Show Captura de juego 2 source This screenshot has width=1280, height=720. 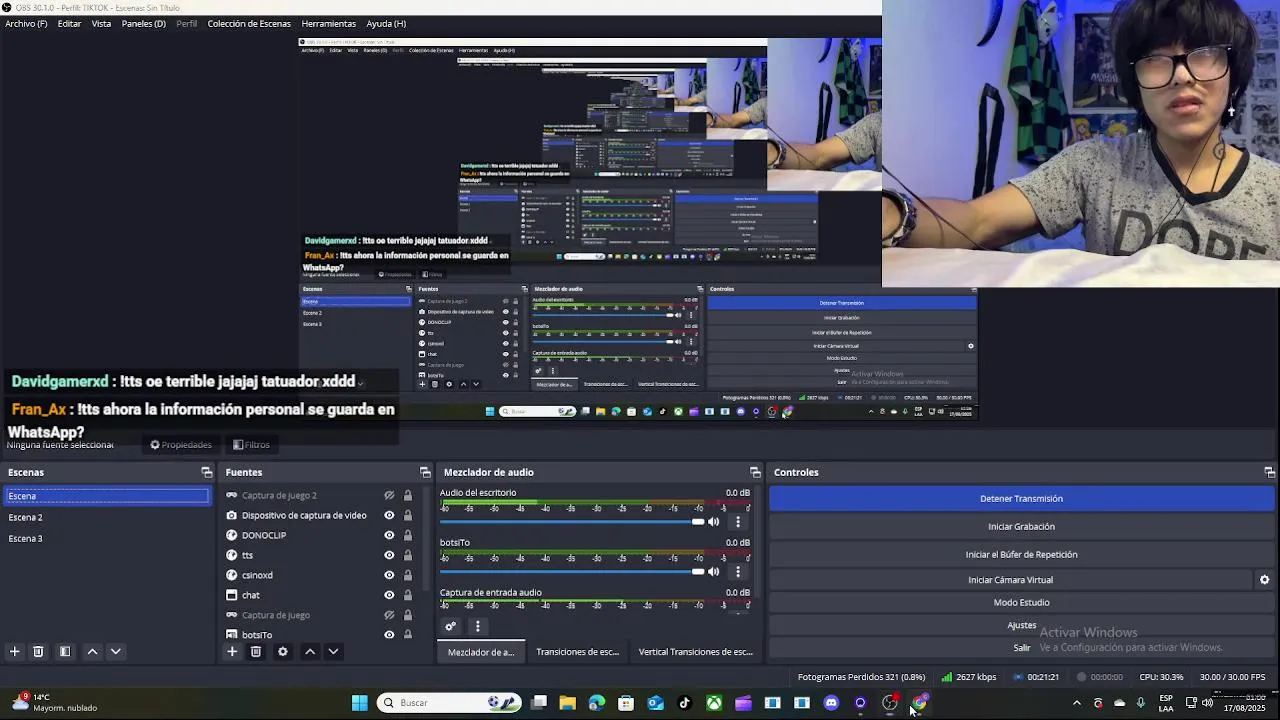point(389,495)
